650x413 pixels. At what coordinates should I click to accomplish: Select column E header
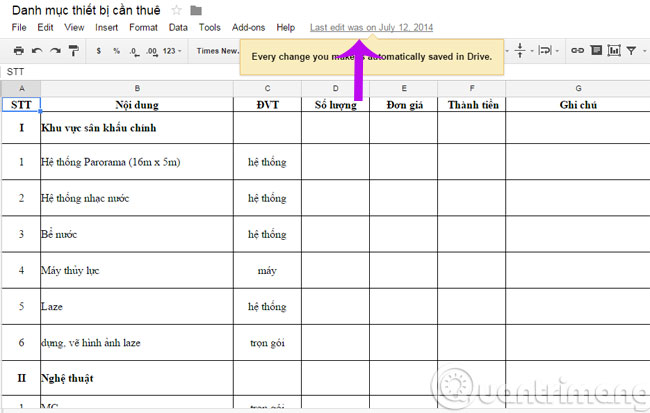(x=403, y=88)
